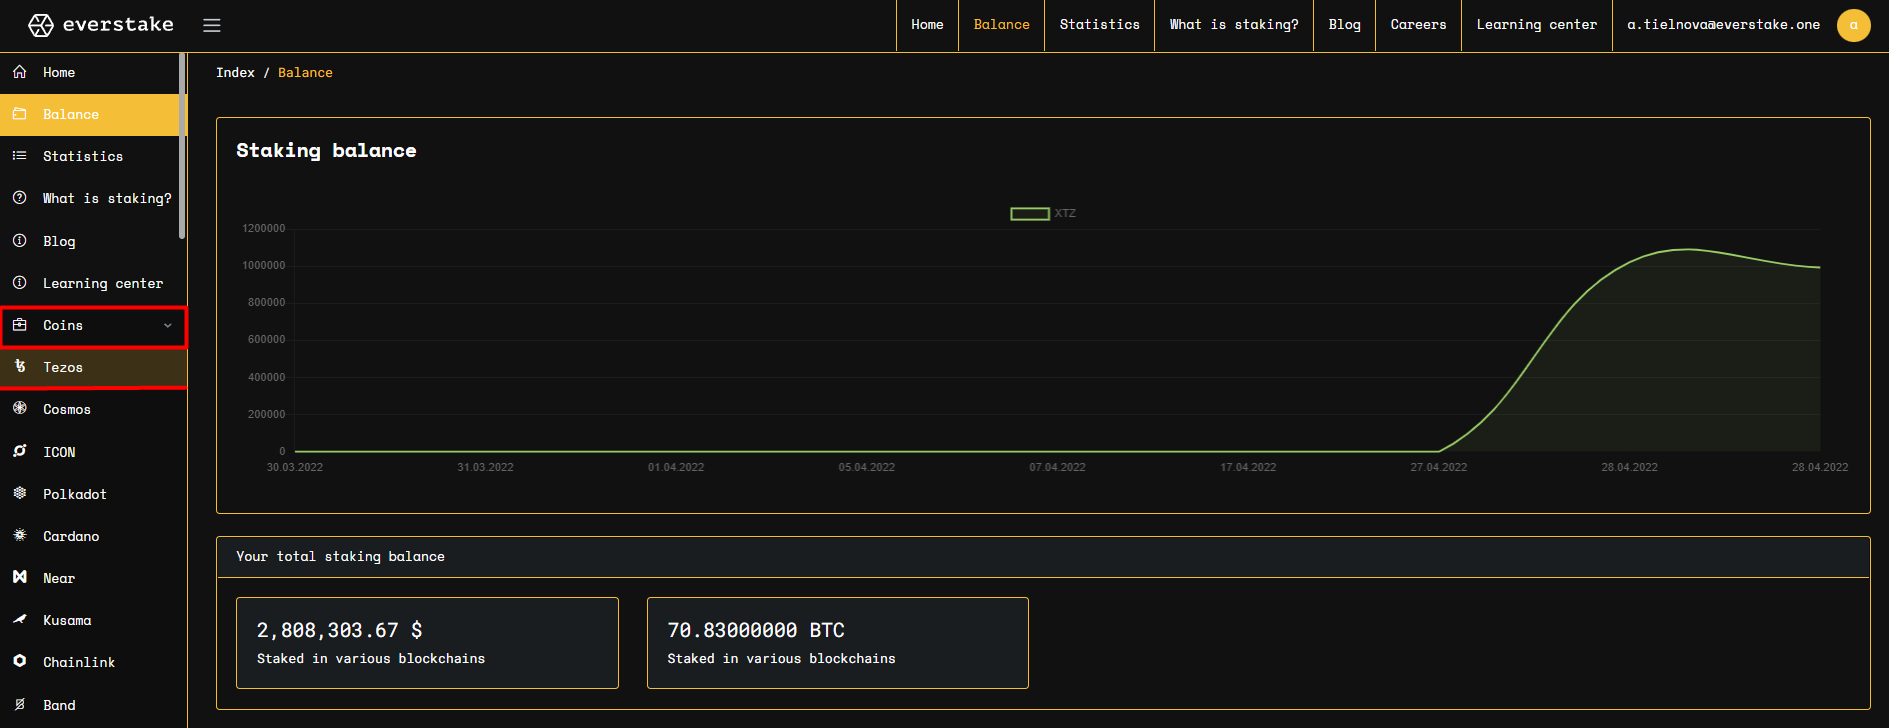Click the sidebar vertical scrollbar
The height and width of the screenshot is (728, 1889).
[182, 146]
